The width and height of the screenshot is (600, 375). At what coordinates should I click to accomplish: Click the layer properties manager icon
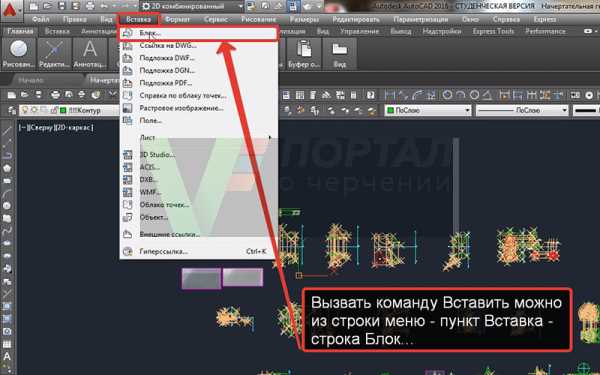12,110
